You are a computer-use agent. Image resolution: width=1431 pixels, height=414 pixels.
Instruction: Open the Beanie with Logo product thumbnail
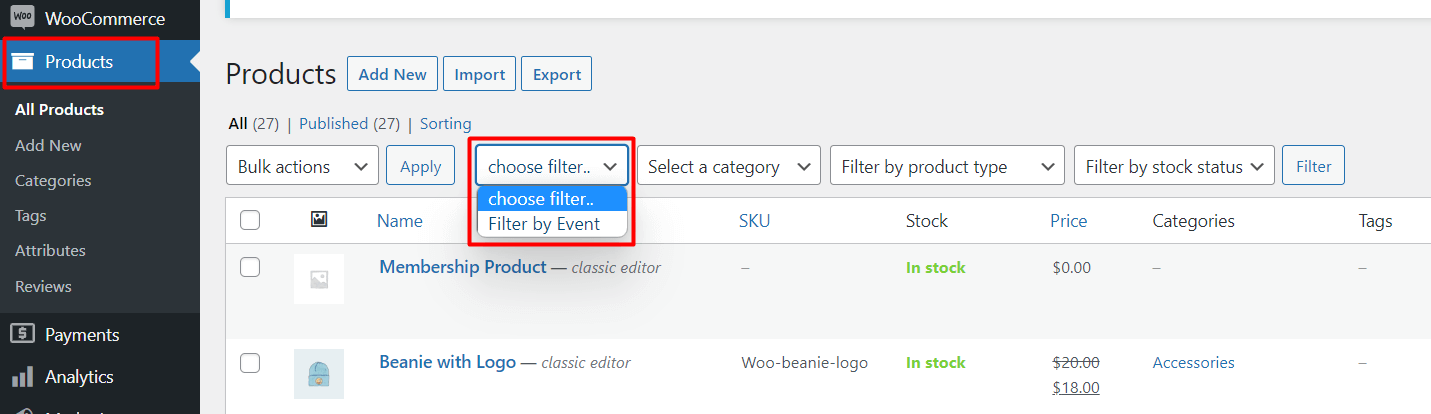(x=319, y=374)
